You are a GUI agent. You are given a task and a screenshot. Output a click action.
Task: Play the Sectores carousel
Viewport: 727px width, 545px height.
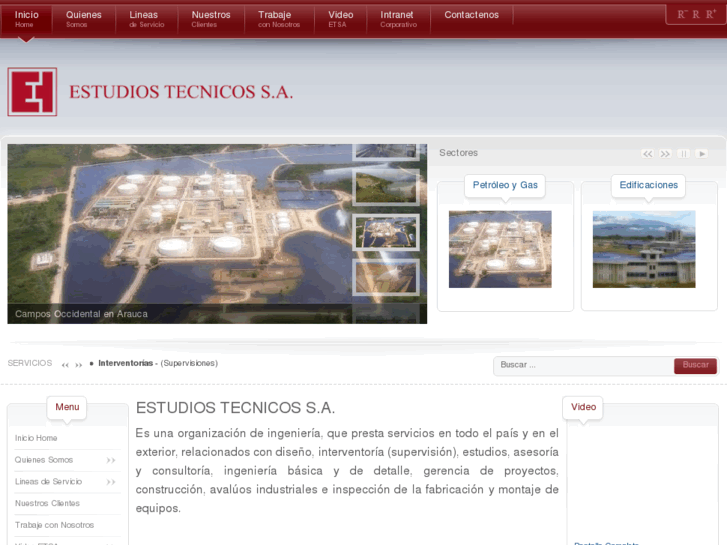pos(701,154)
